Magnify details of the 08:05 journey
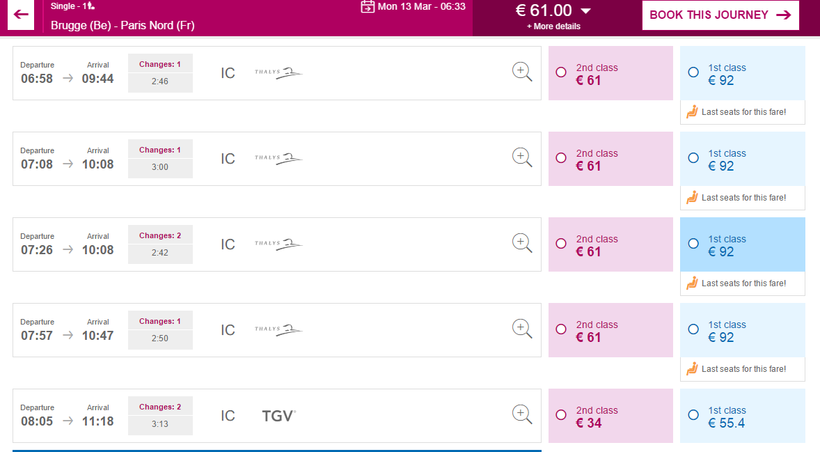 tap(521, 413)
